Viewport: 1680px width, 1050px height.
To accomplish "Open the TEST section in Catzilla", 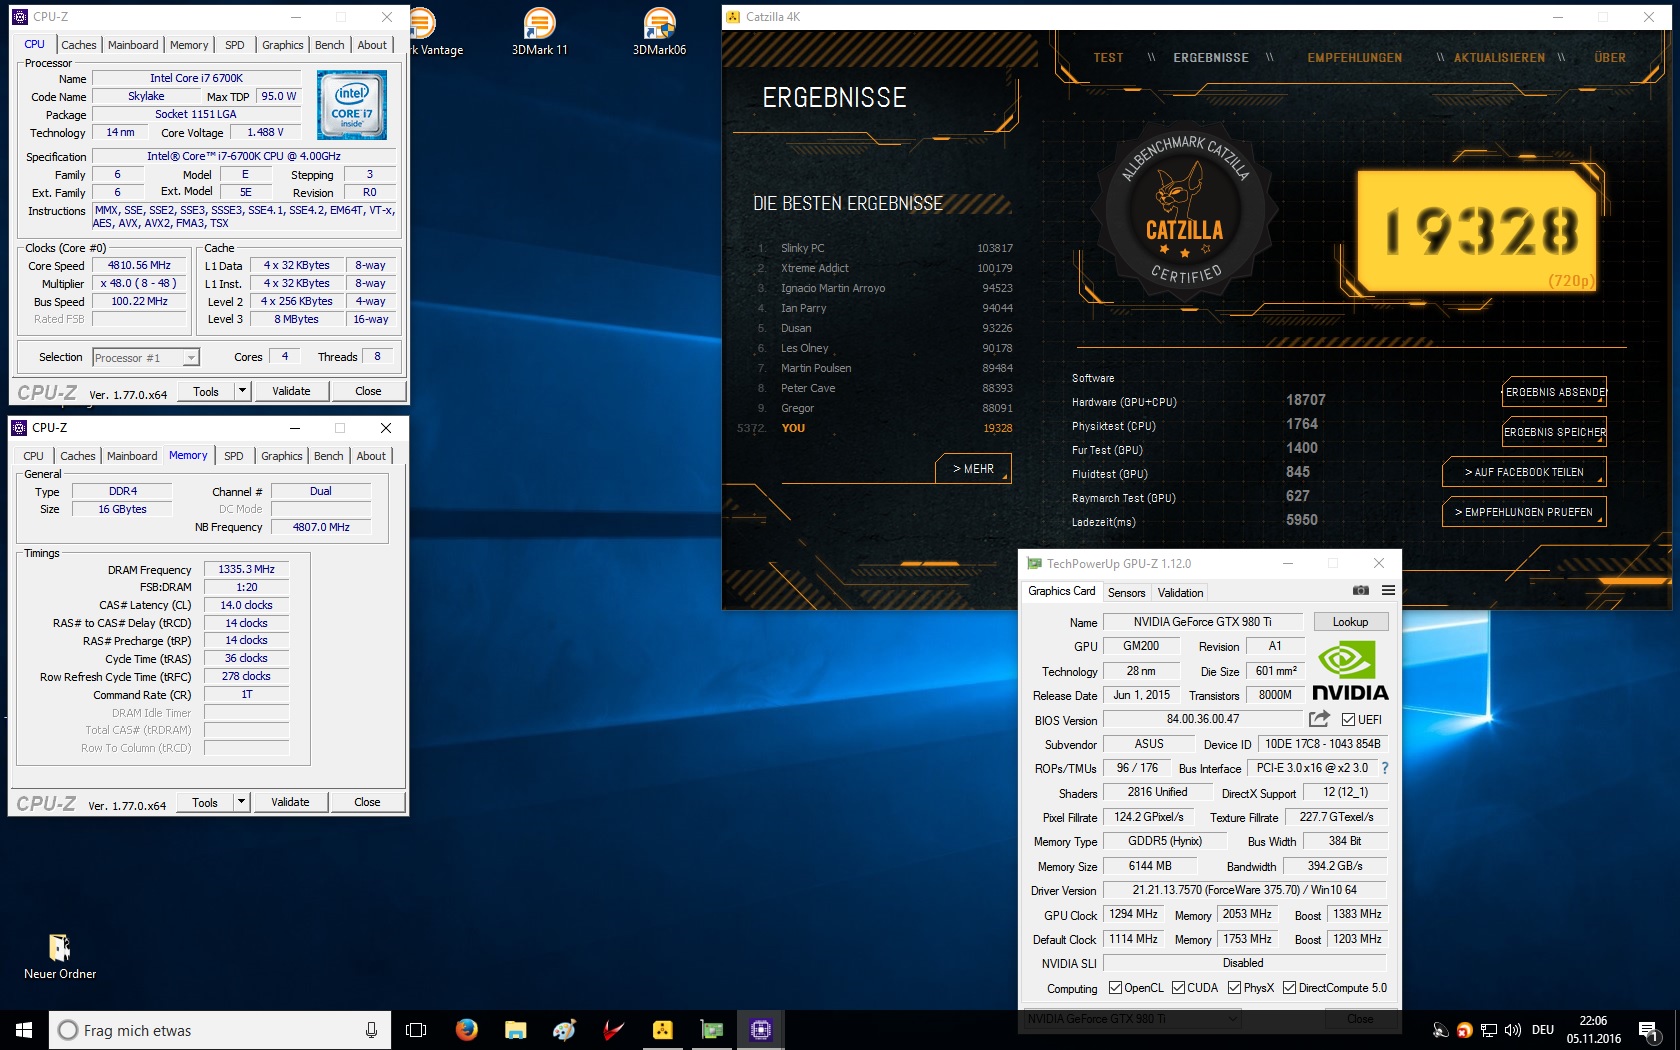I will point(1108,58).
